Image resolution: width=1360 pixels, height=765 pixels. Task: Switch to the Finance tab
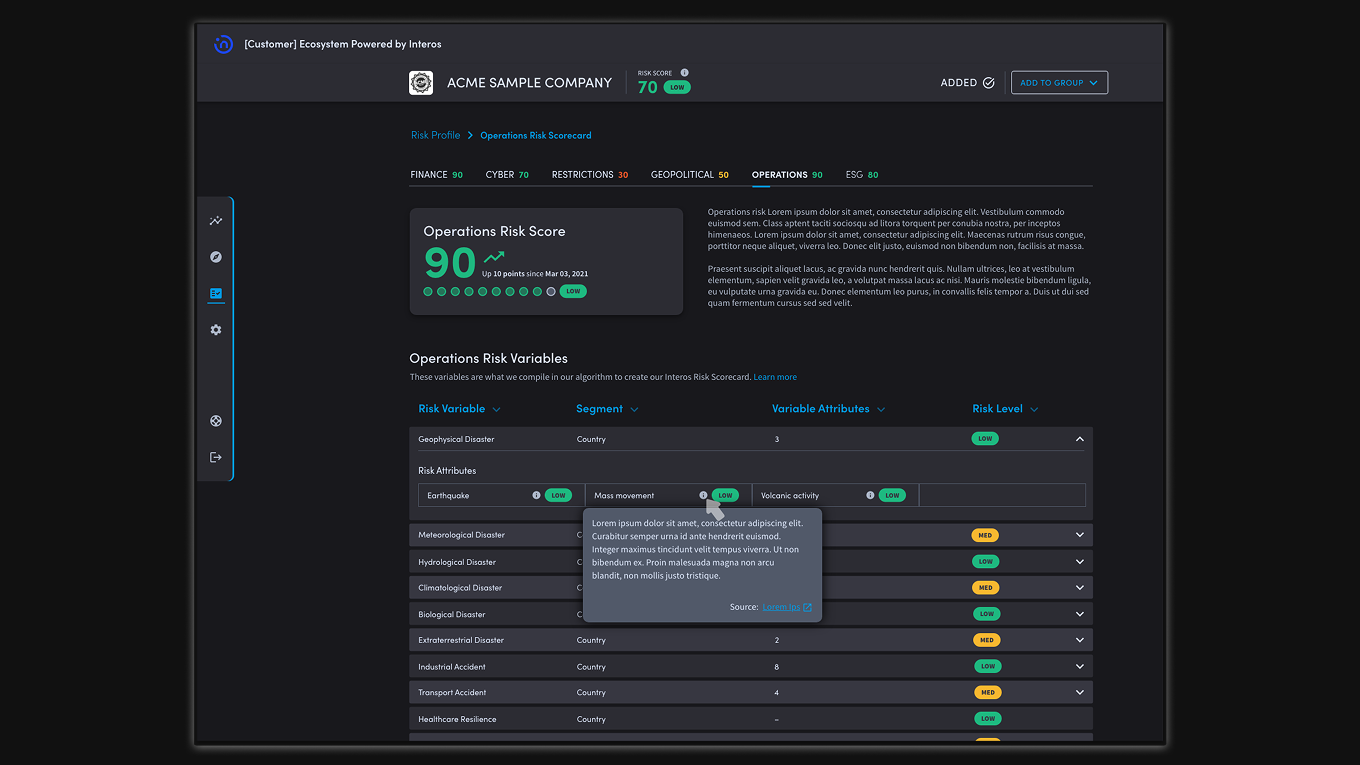pos(436,175)
